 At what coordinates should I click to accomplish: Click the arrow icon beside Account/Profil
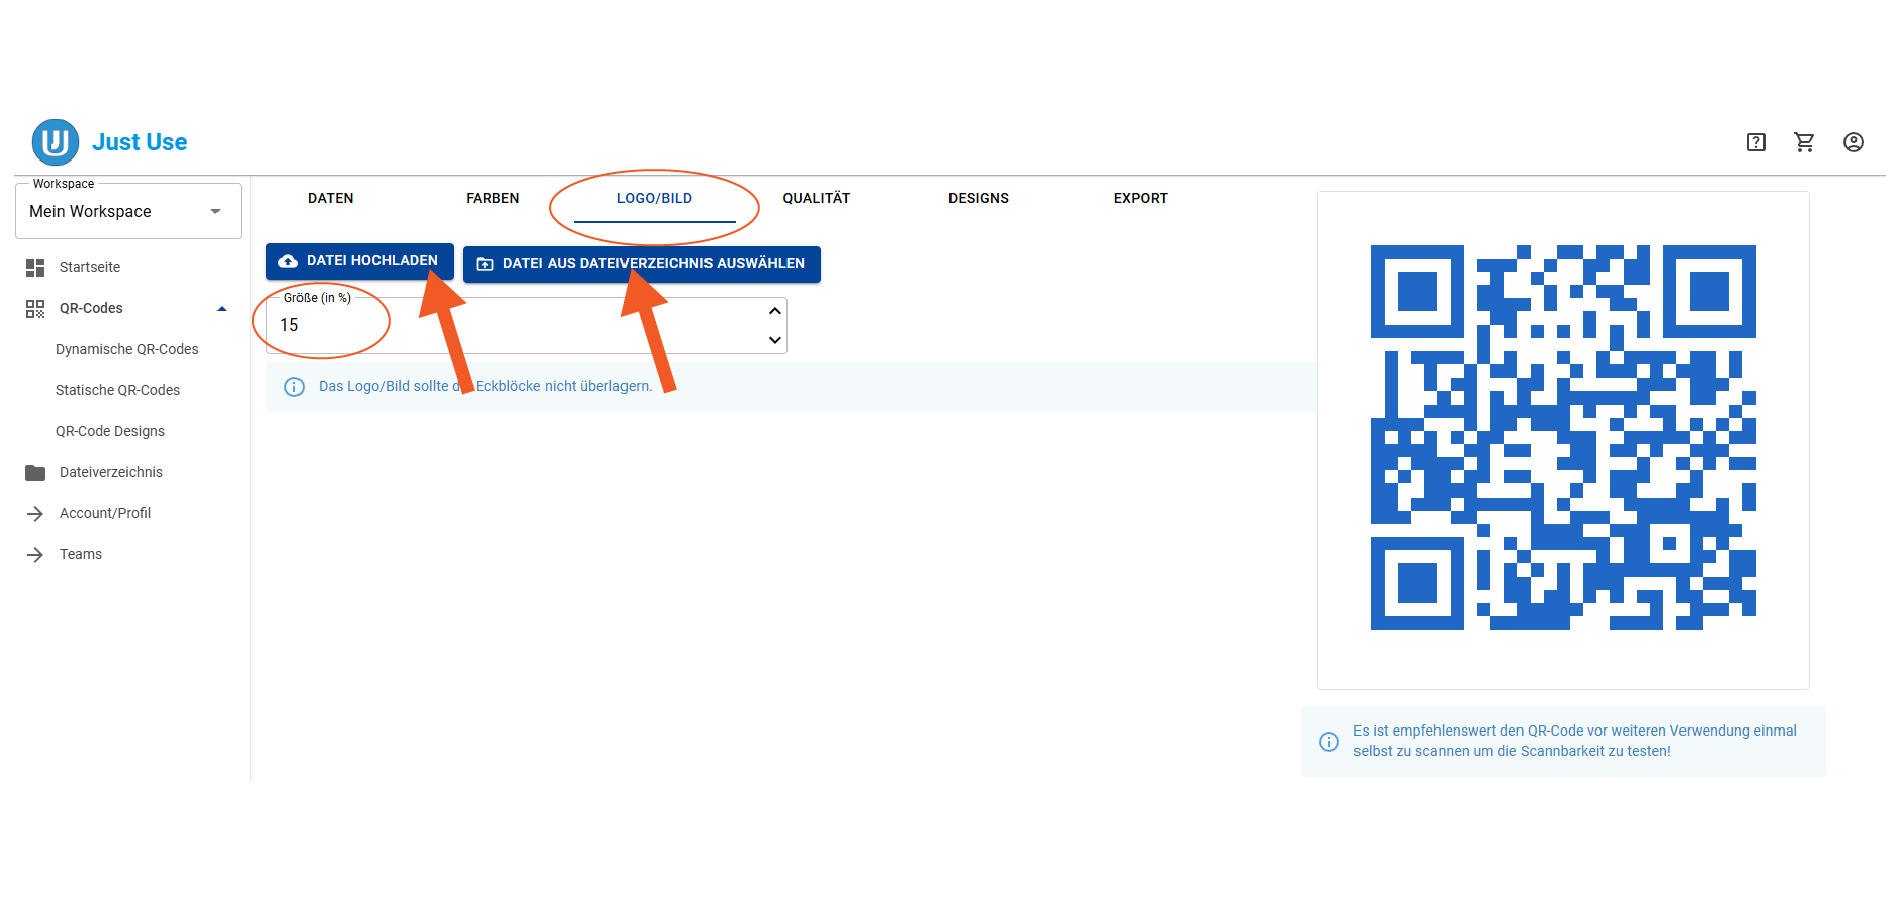coord(35,513)
